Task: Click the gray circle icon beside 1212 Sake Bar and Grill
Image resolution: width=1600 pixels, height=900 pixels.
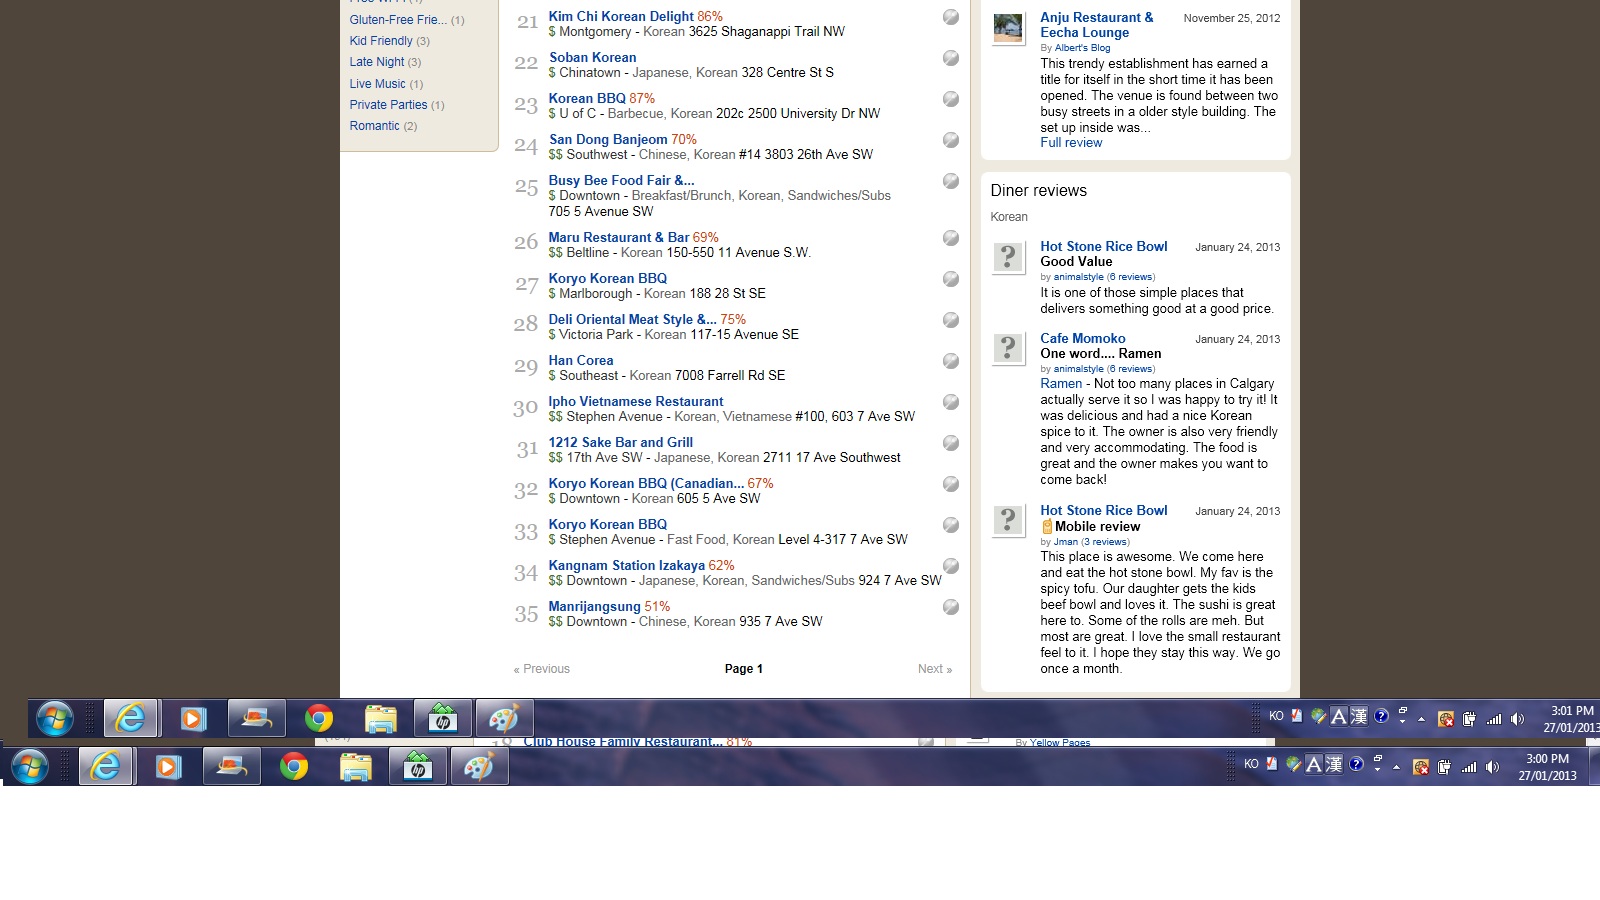Action: [x=951, y=443]
